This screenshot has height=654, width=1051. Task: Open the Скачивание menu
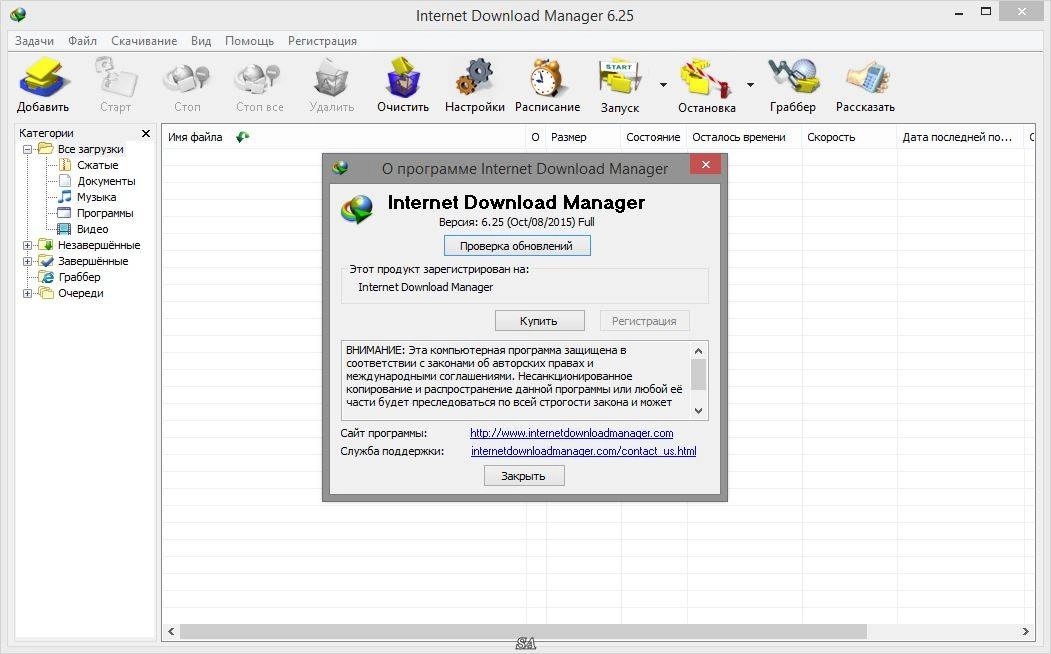tap(144, 41)
